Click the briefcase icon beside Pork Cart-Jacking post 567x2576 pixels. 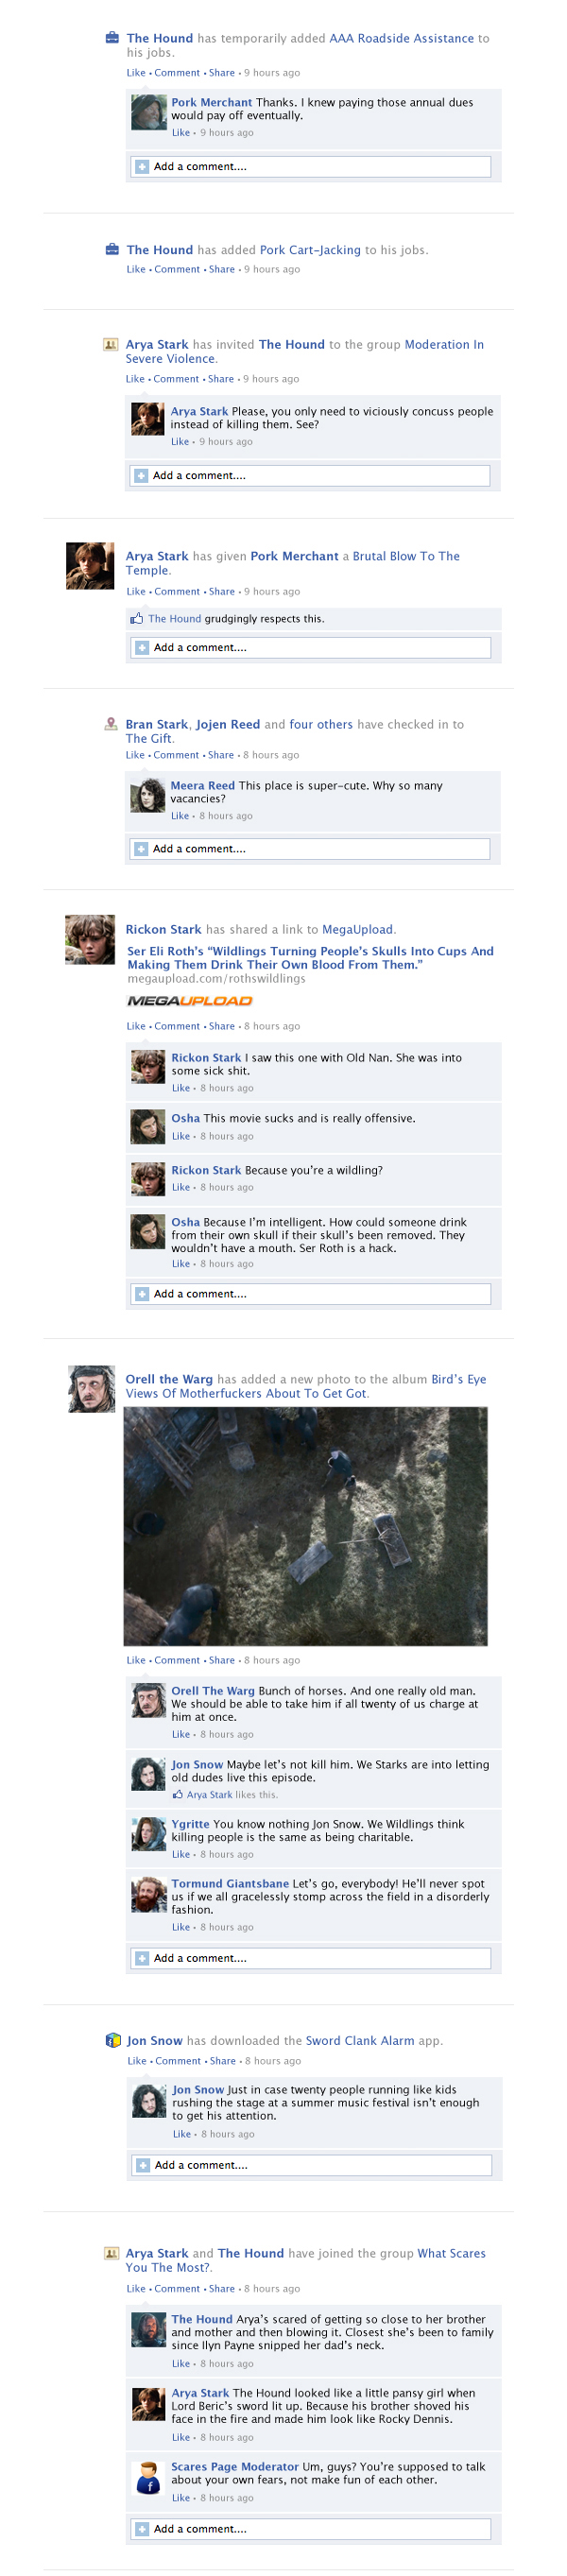[112, 250]
